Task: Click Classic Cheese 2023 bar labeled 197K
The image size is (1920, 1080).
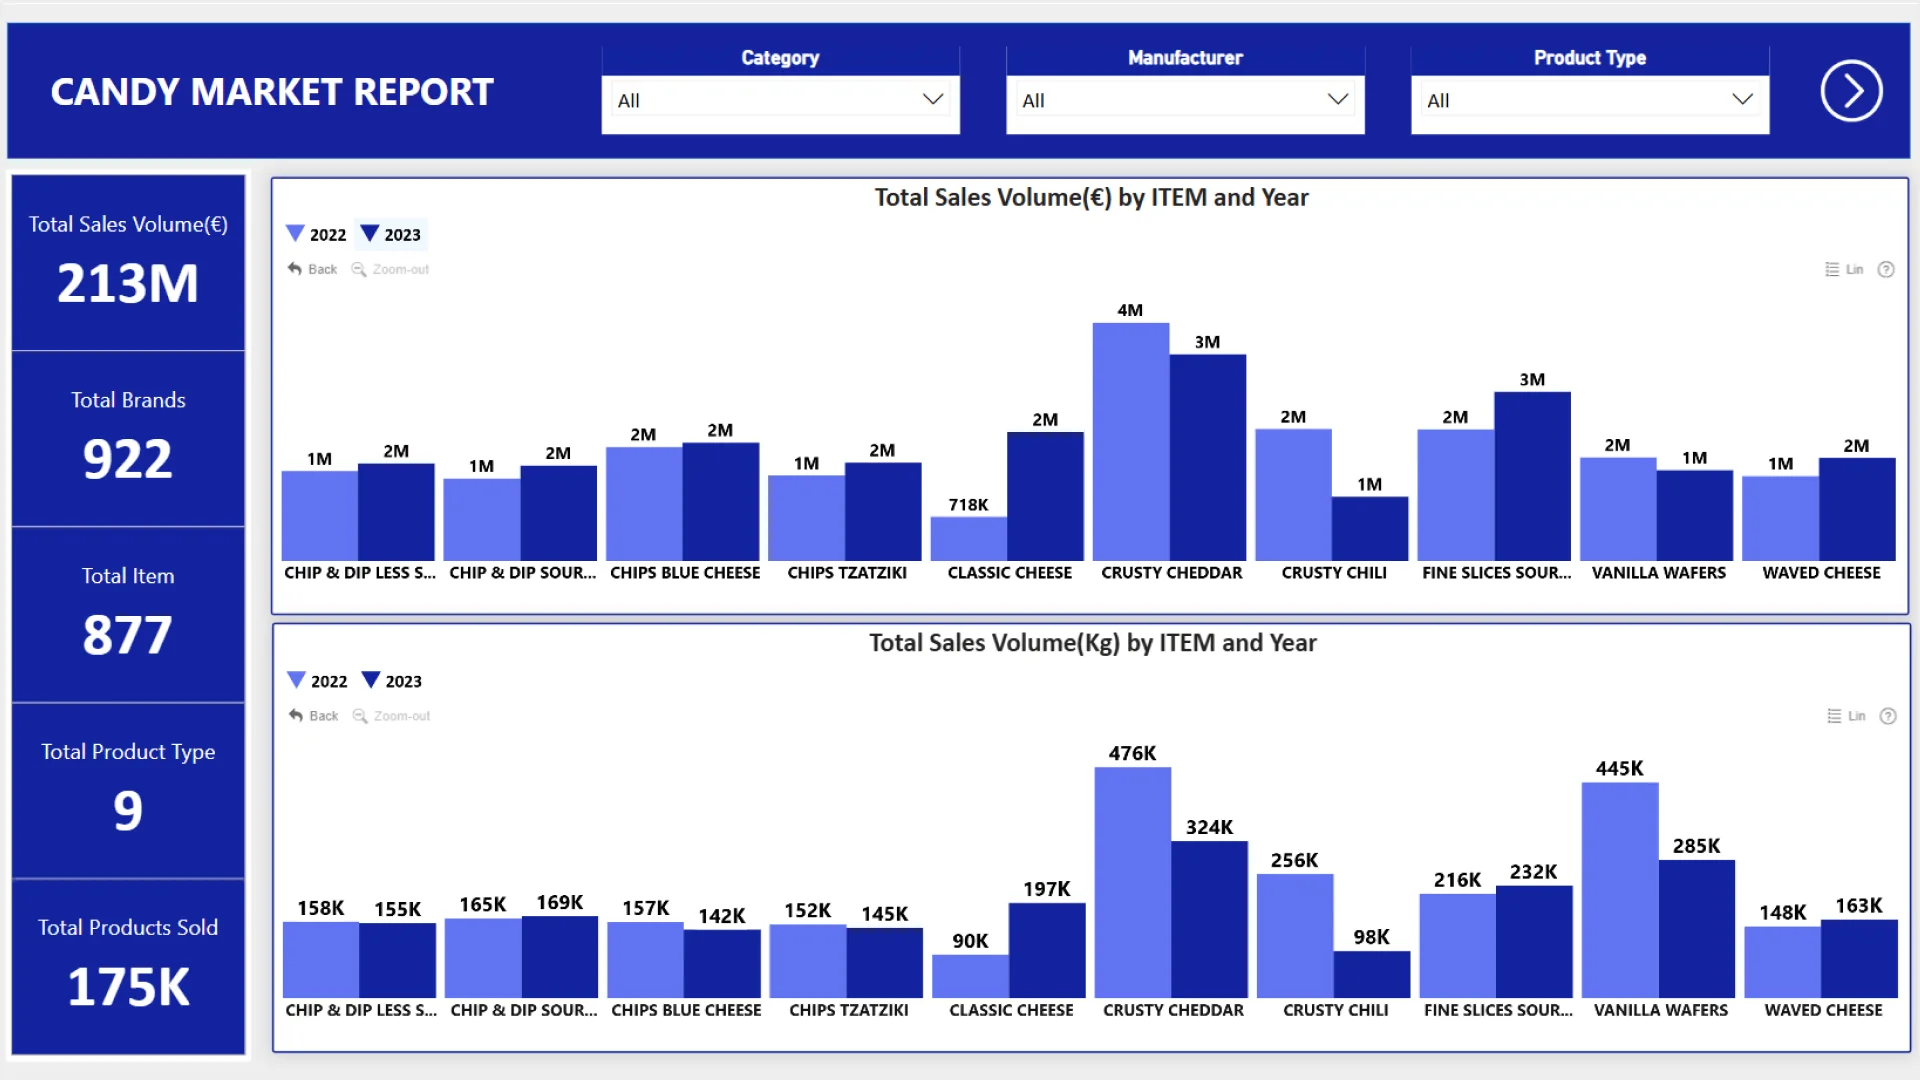Action: click(1047, 950)
